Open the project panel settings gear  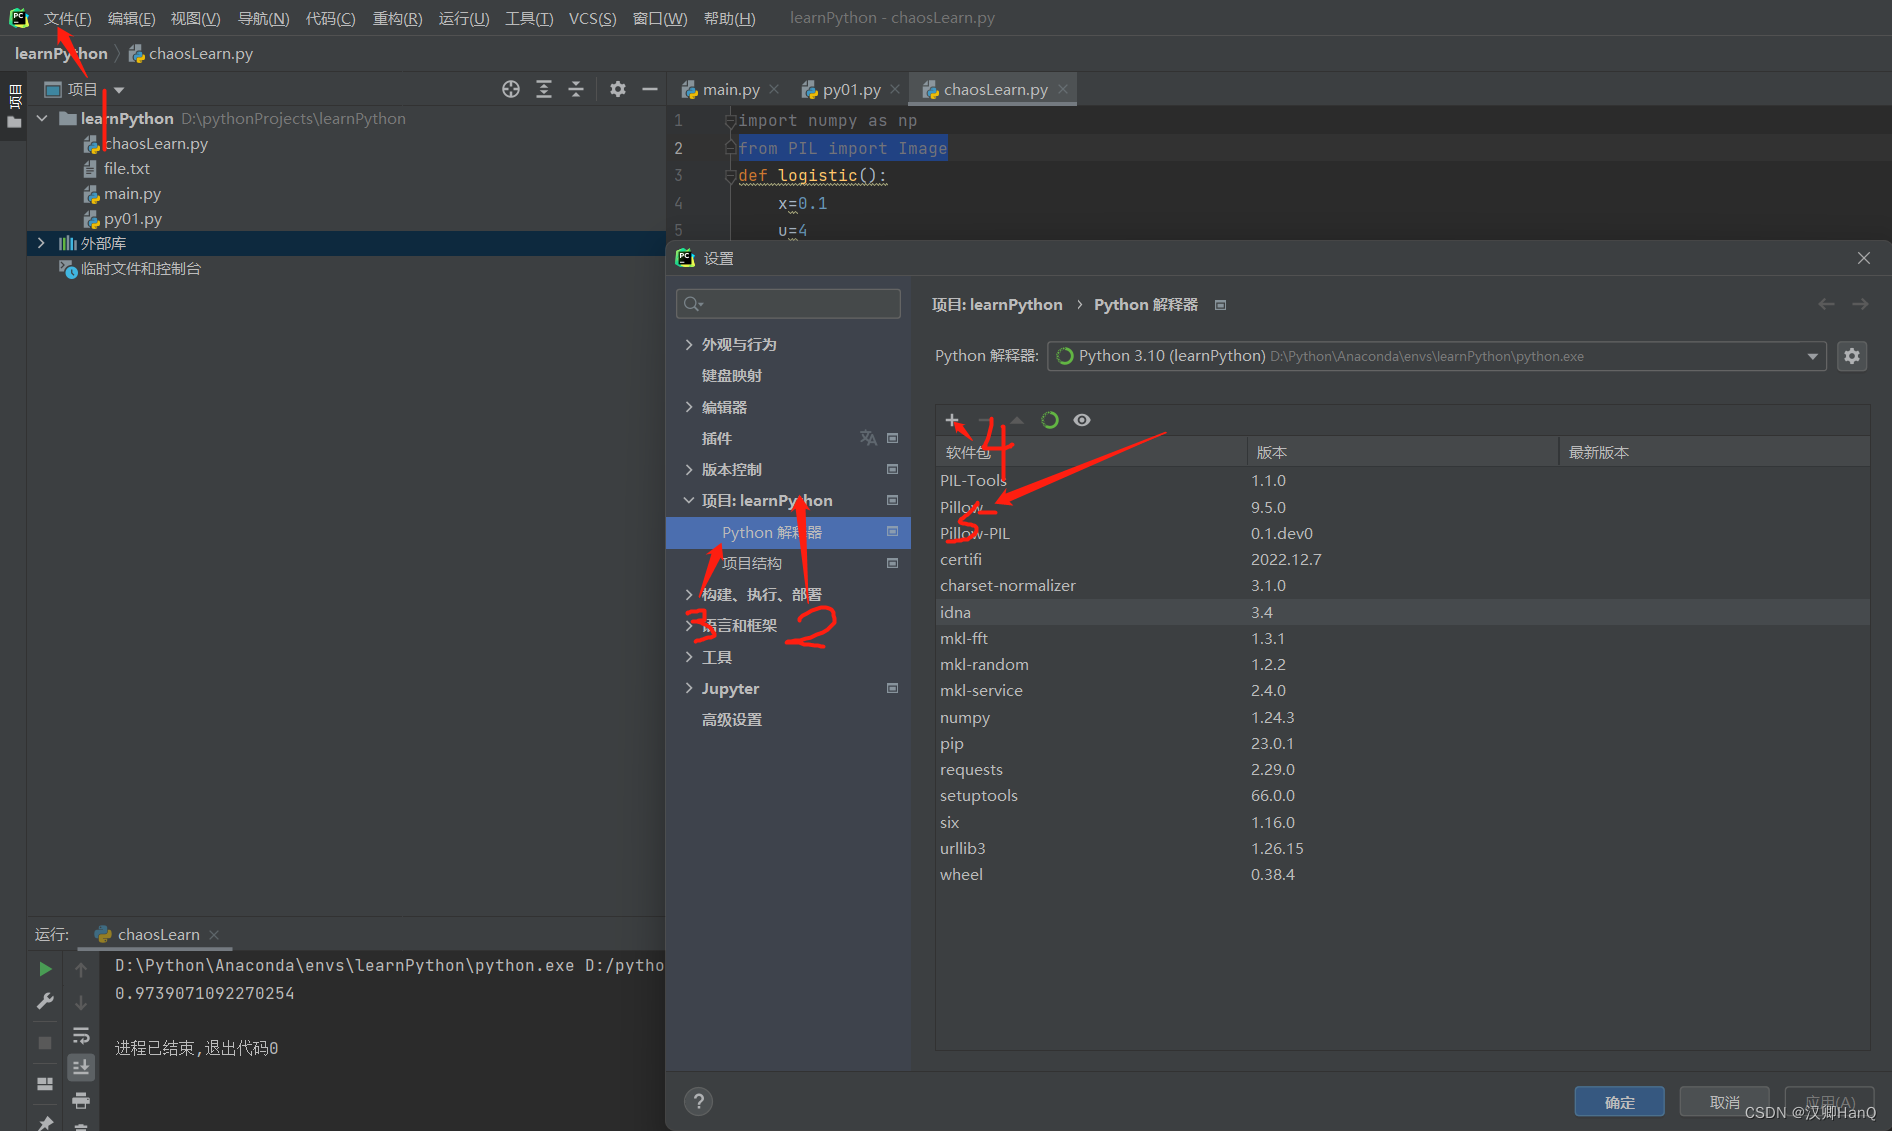click(617, 89)
